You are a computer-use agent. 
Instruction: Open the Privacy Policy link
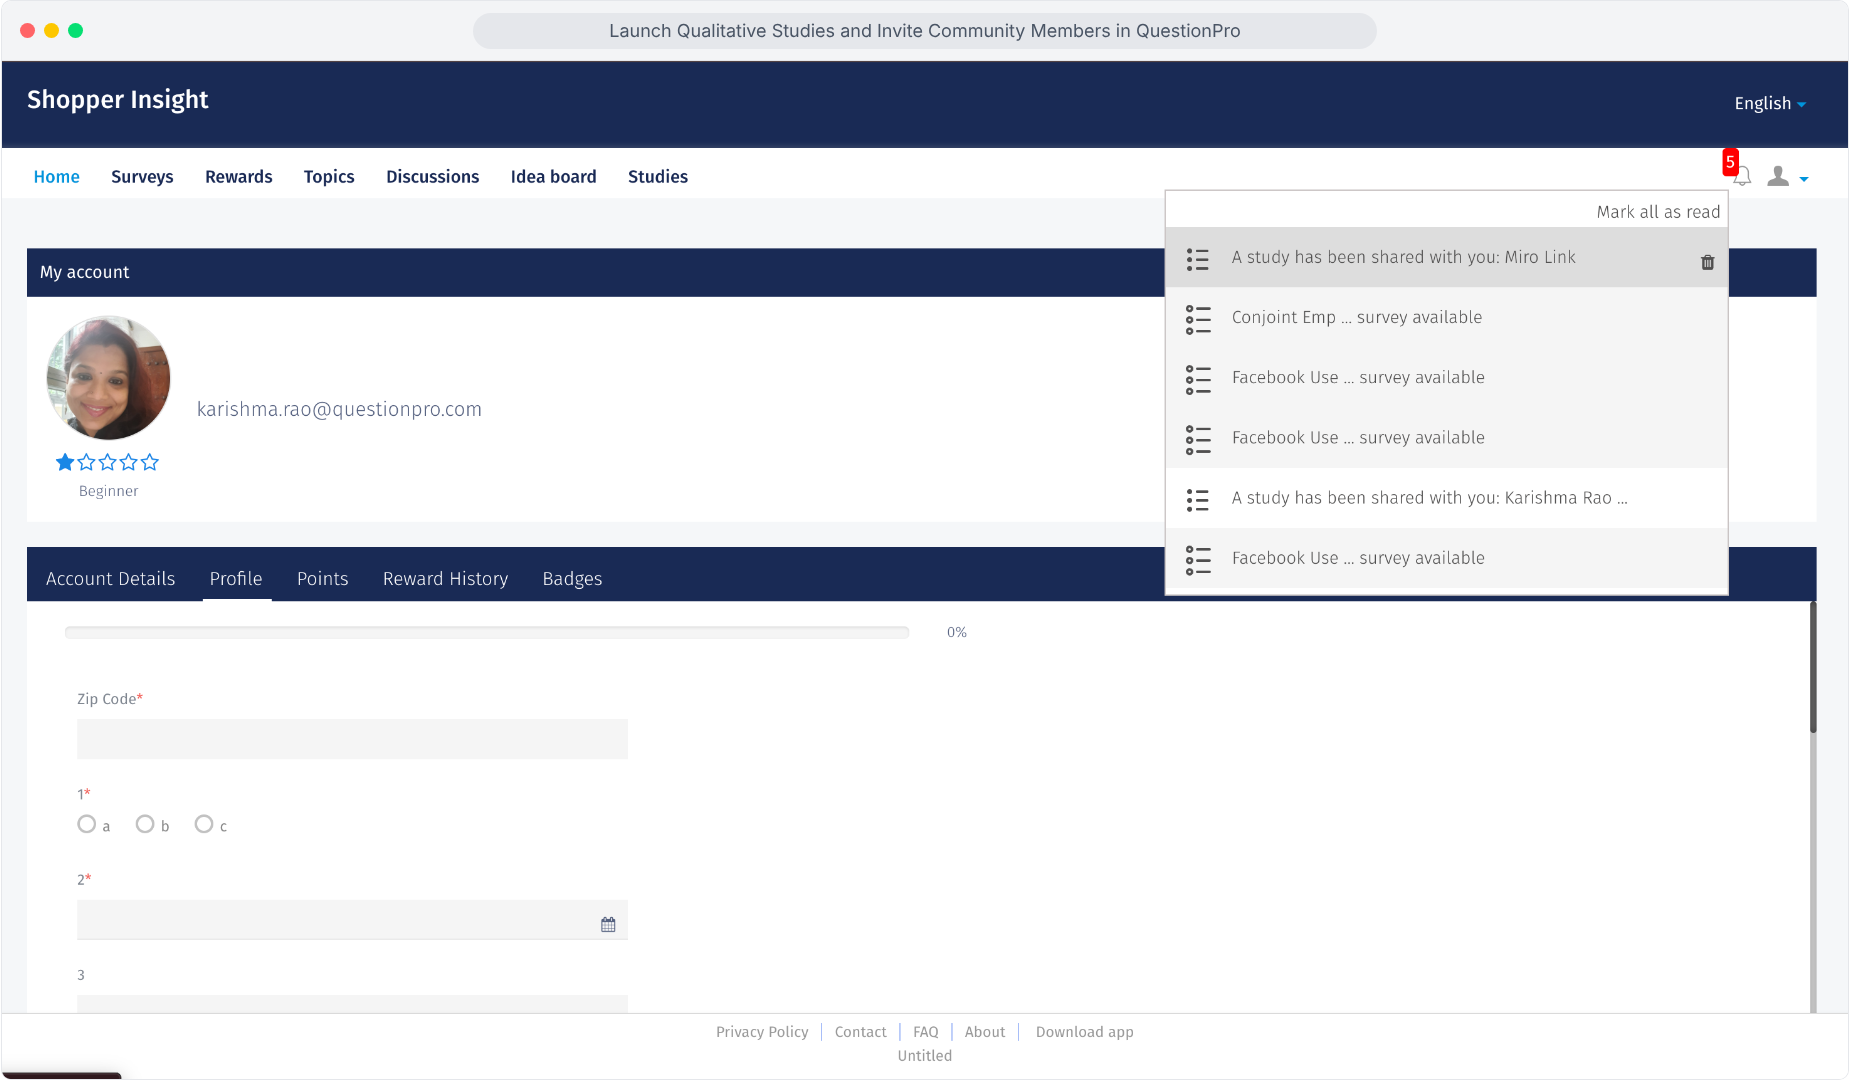[x=762, y=1032]
